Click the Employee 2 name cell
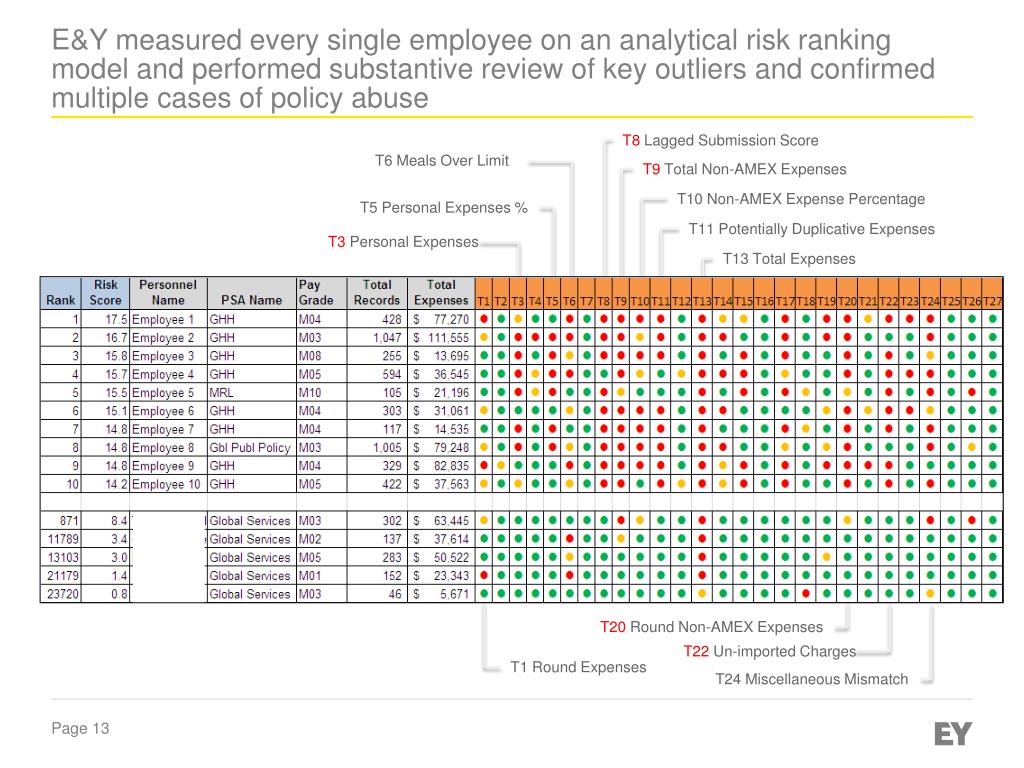The height and width of the screenshot is (768, 1024). [168, 338]
